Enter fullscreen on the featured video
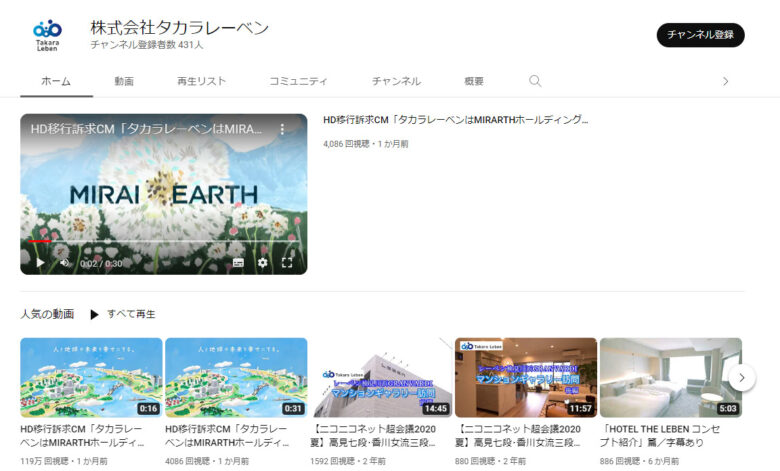 287,263
